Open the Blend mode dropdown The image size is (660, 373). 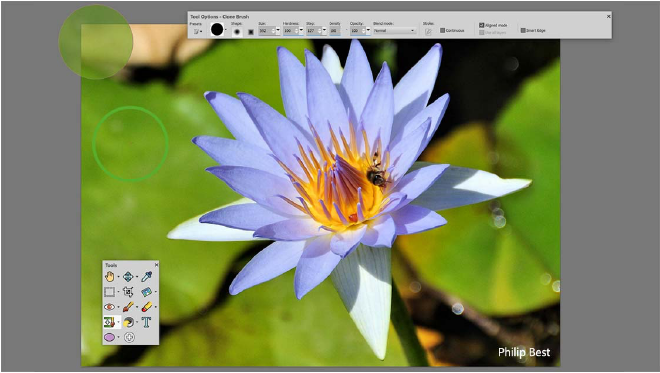(394, 31)
